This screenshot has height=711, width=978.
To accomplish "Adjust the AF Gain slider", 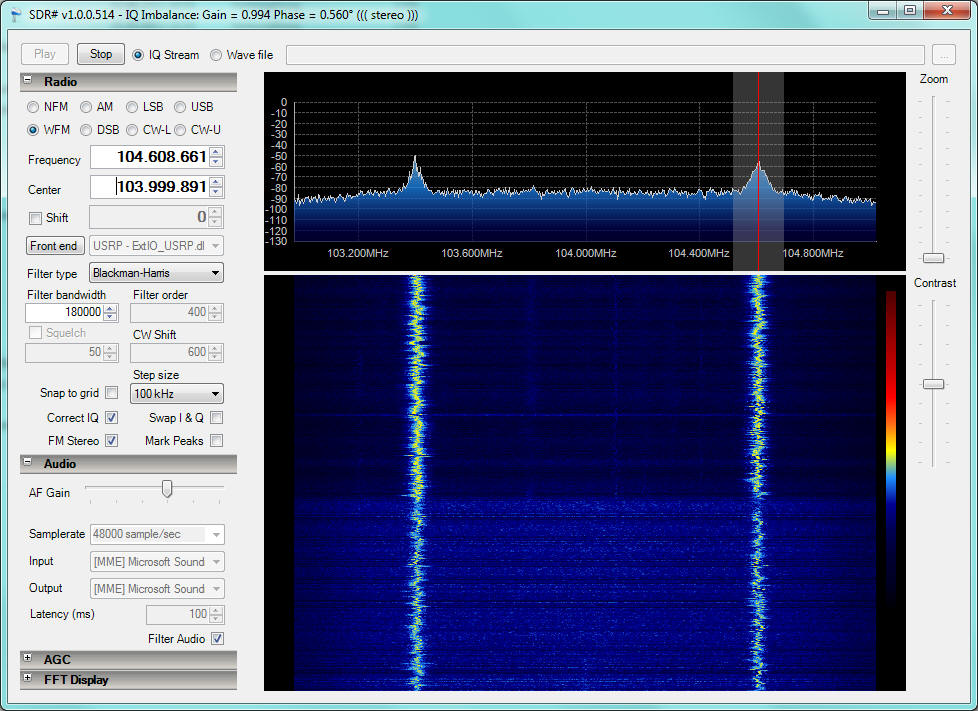I will pyautogui.click(x=167, y=488).
